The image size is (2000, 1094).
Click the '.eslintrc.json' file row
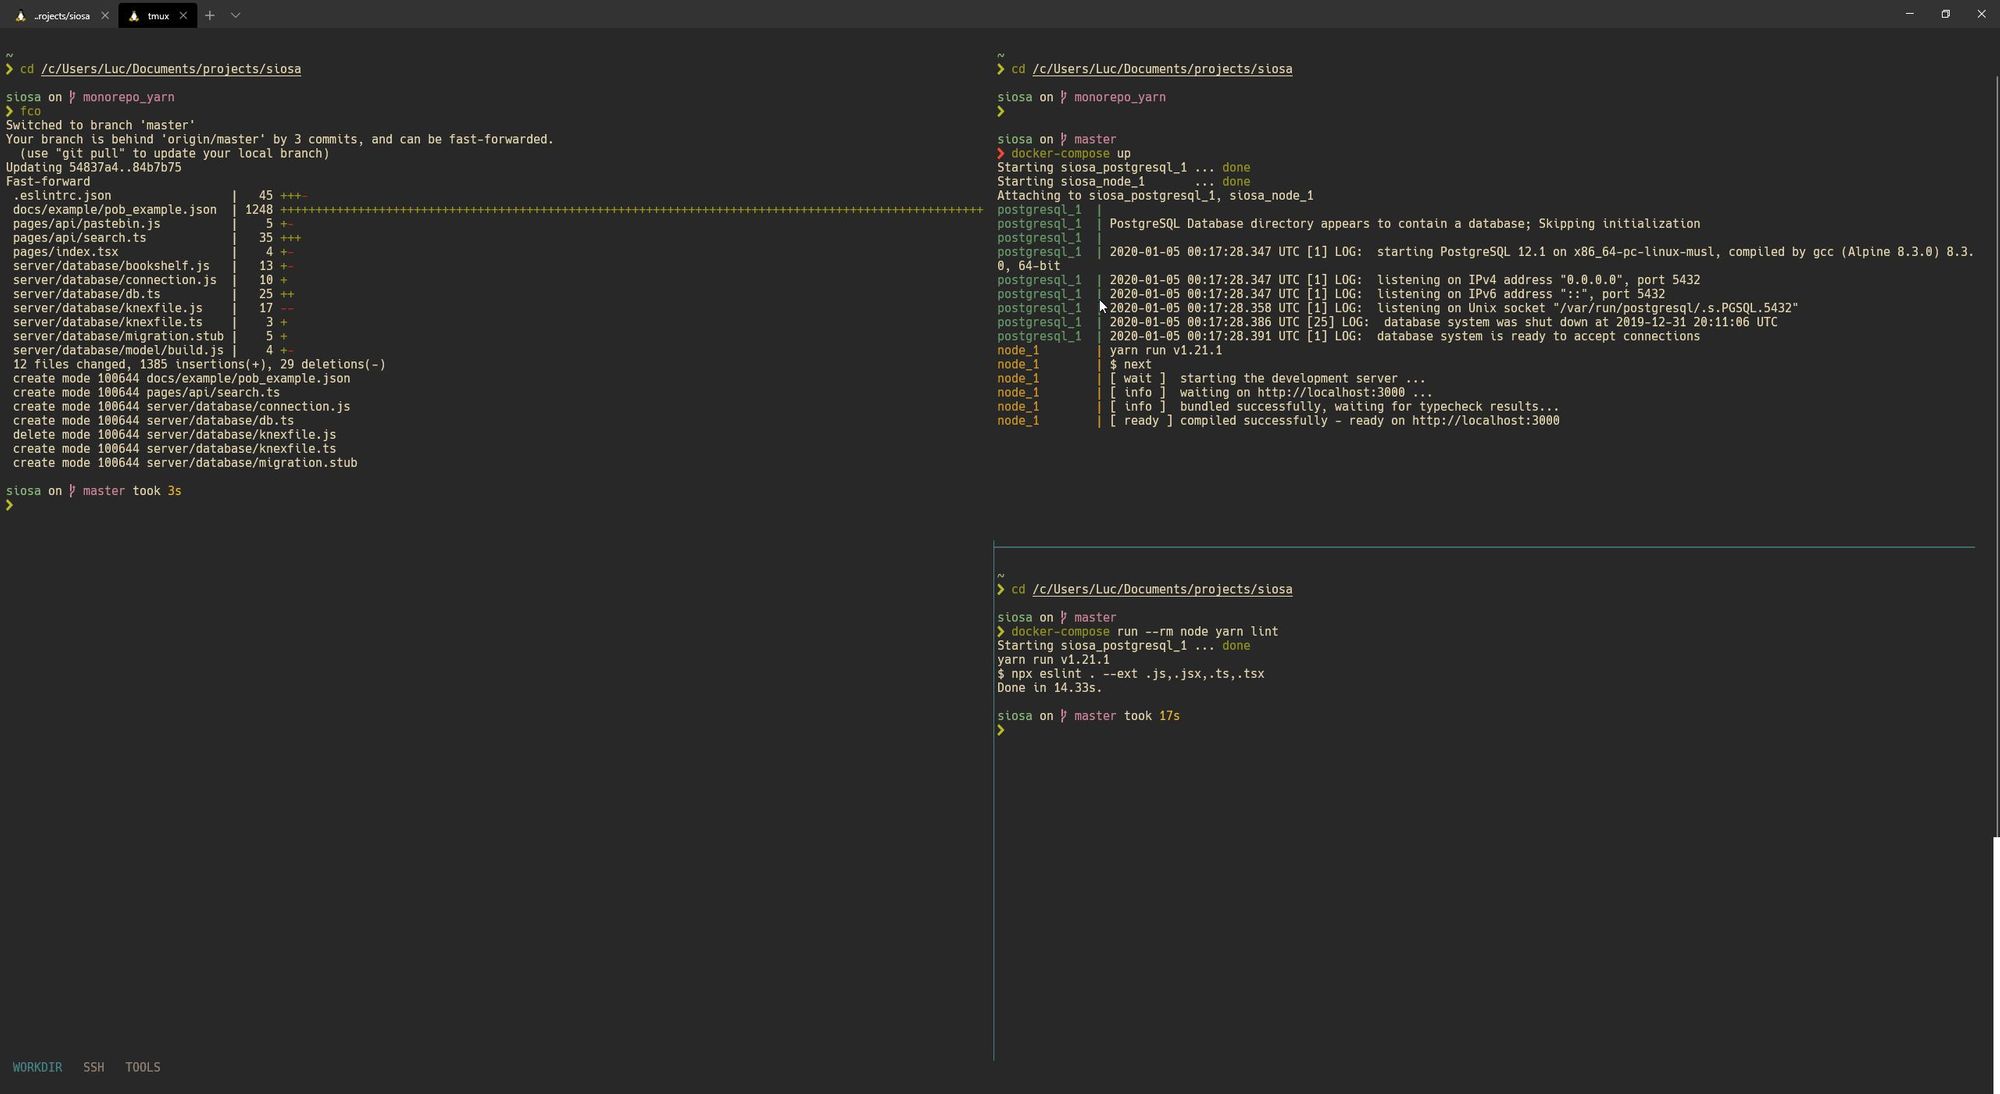pyautogui.click(x=159, y=196)
